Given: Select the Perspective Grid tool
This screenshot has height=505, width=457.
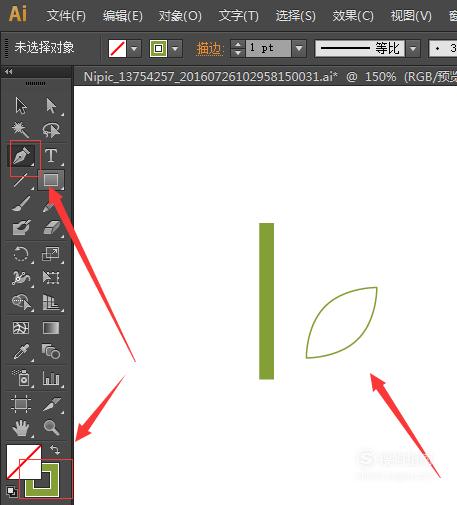Looking at the screenshot, I should tap(51, 302).
